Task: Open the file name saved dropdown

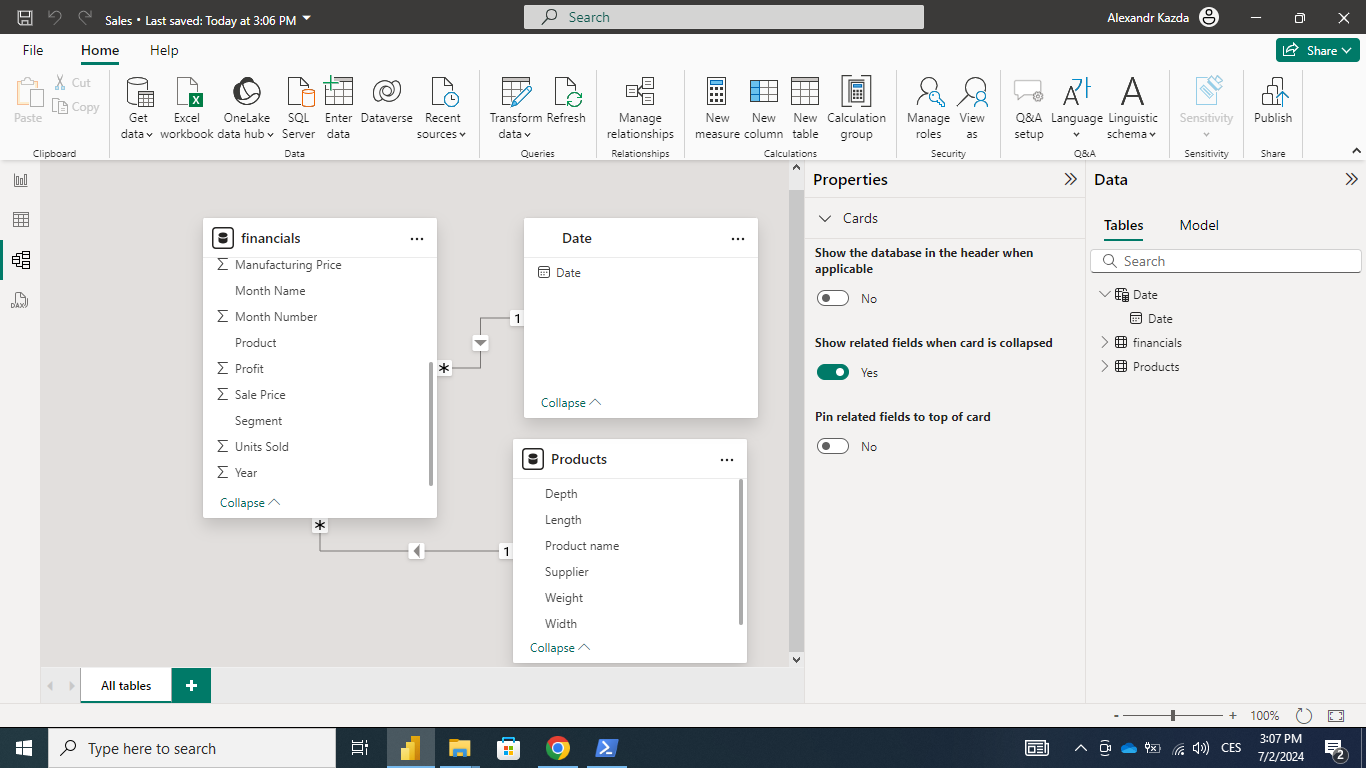Action: pyautogui.click(x=306, y=19)
